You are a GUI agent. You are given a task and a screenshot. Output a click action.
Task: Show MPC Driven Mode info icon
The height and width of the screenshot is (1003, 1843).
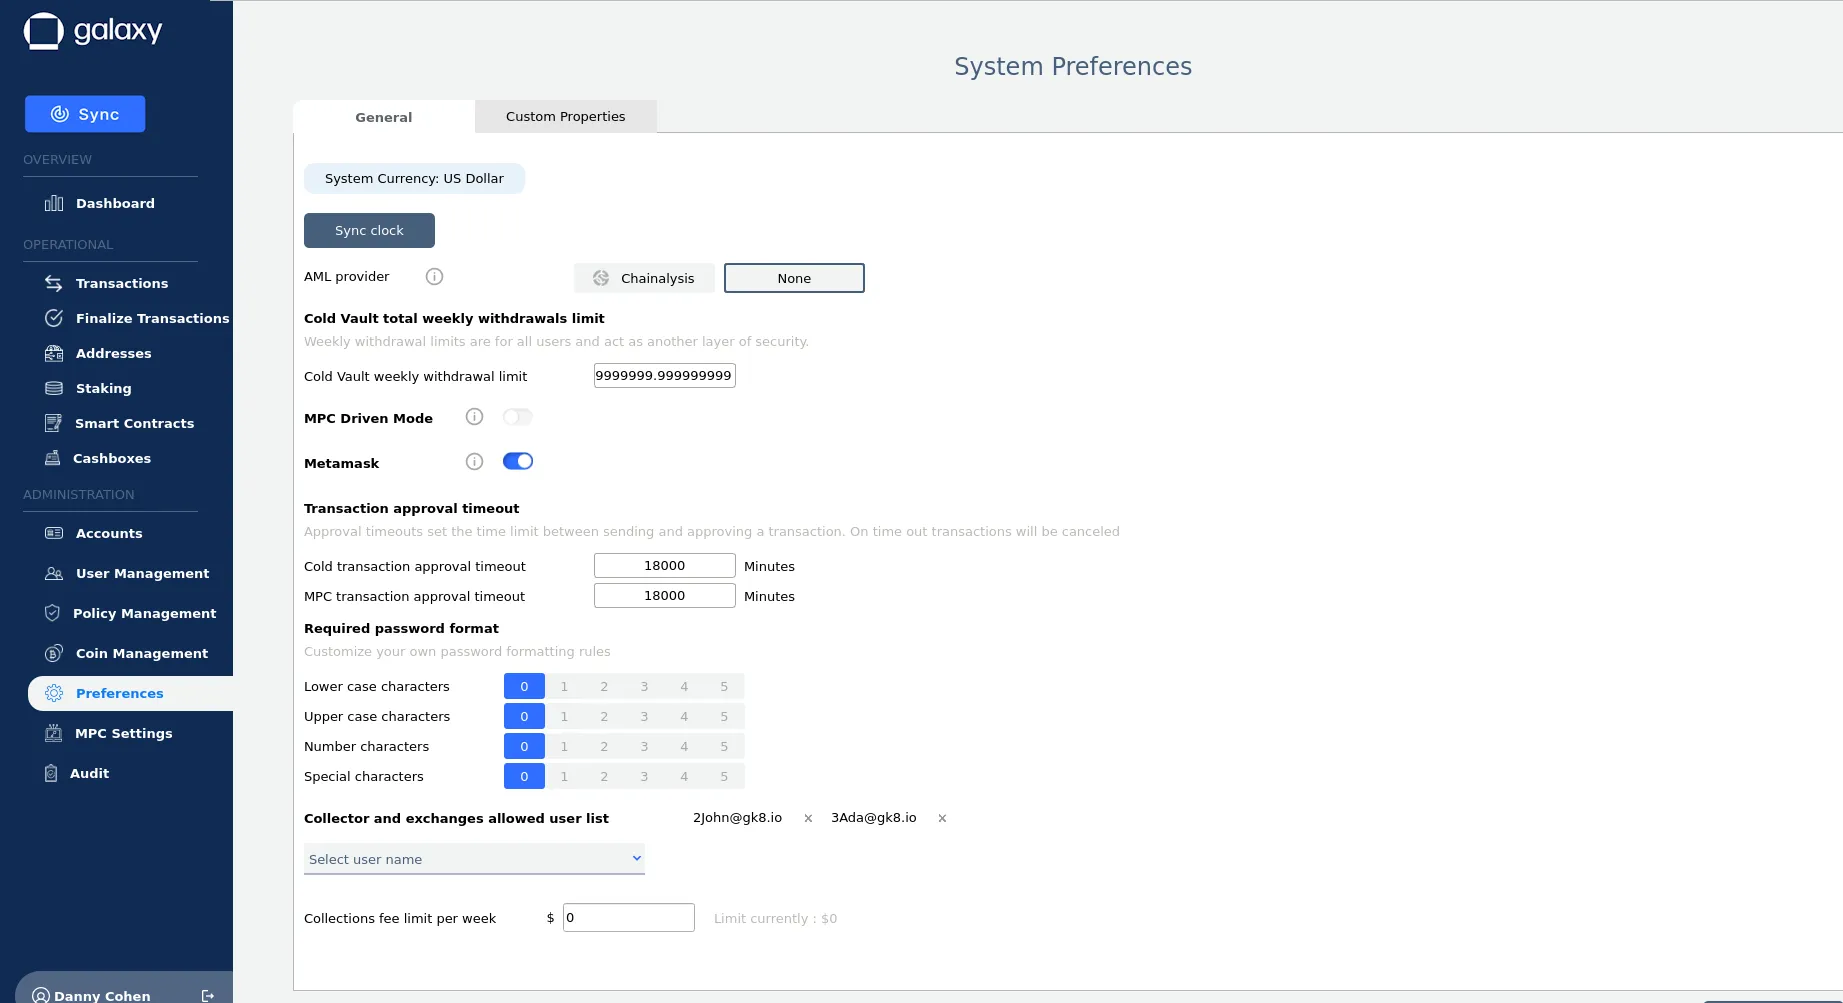pos(474,417)
